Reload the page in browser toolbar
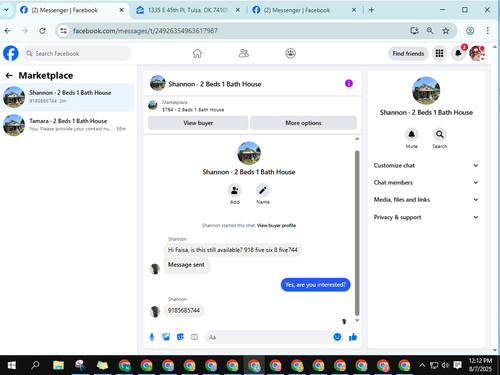The height and width of the screenshot is (375, 500). (42, 31)
